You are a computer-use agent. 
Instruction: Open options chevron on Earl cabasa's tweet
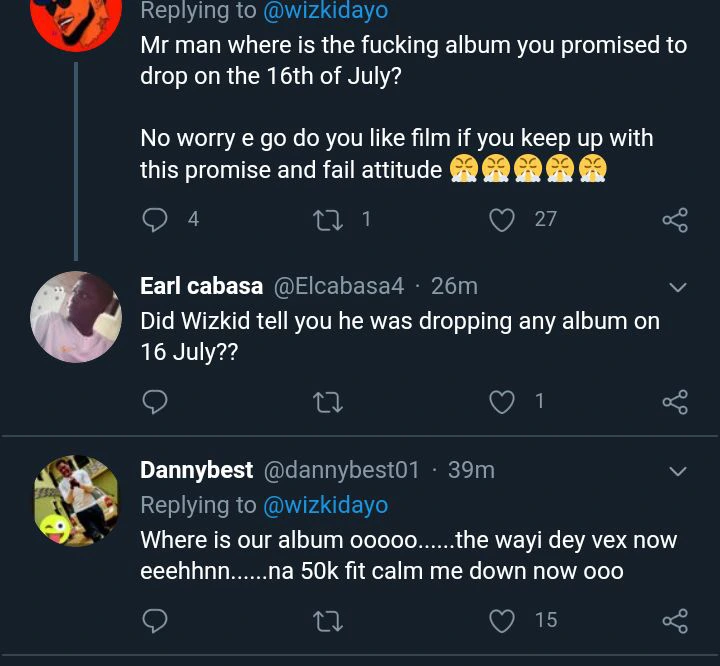coord(677,288)
